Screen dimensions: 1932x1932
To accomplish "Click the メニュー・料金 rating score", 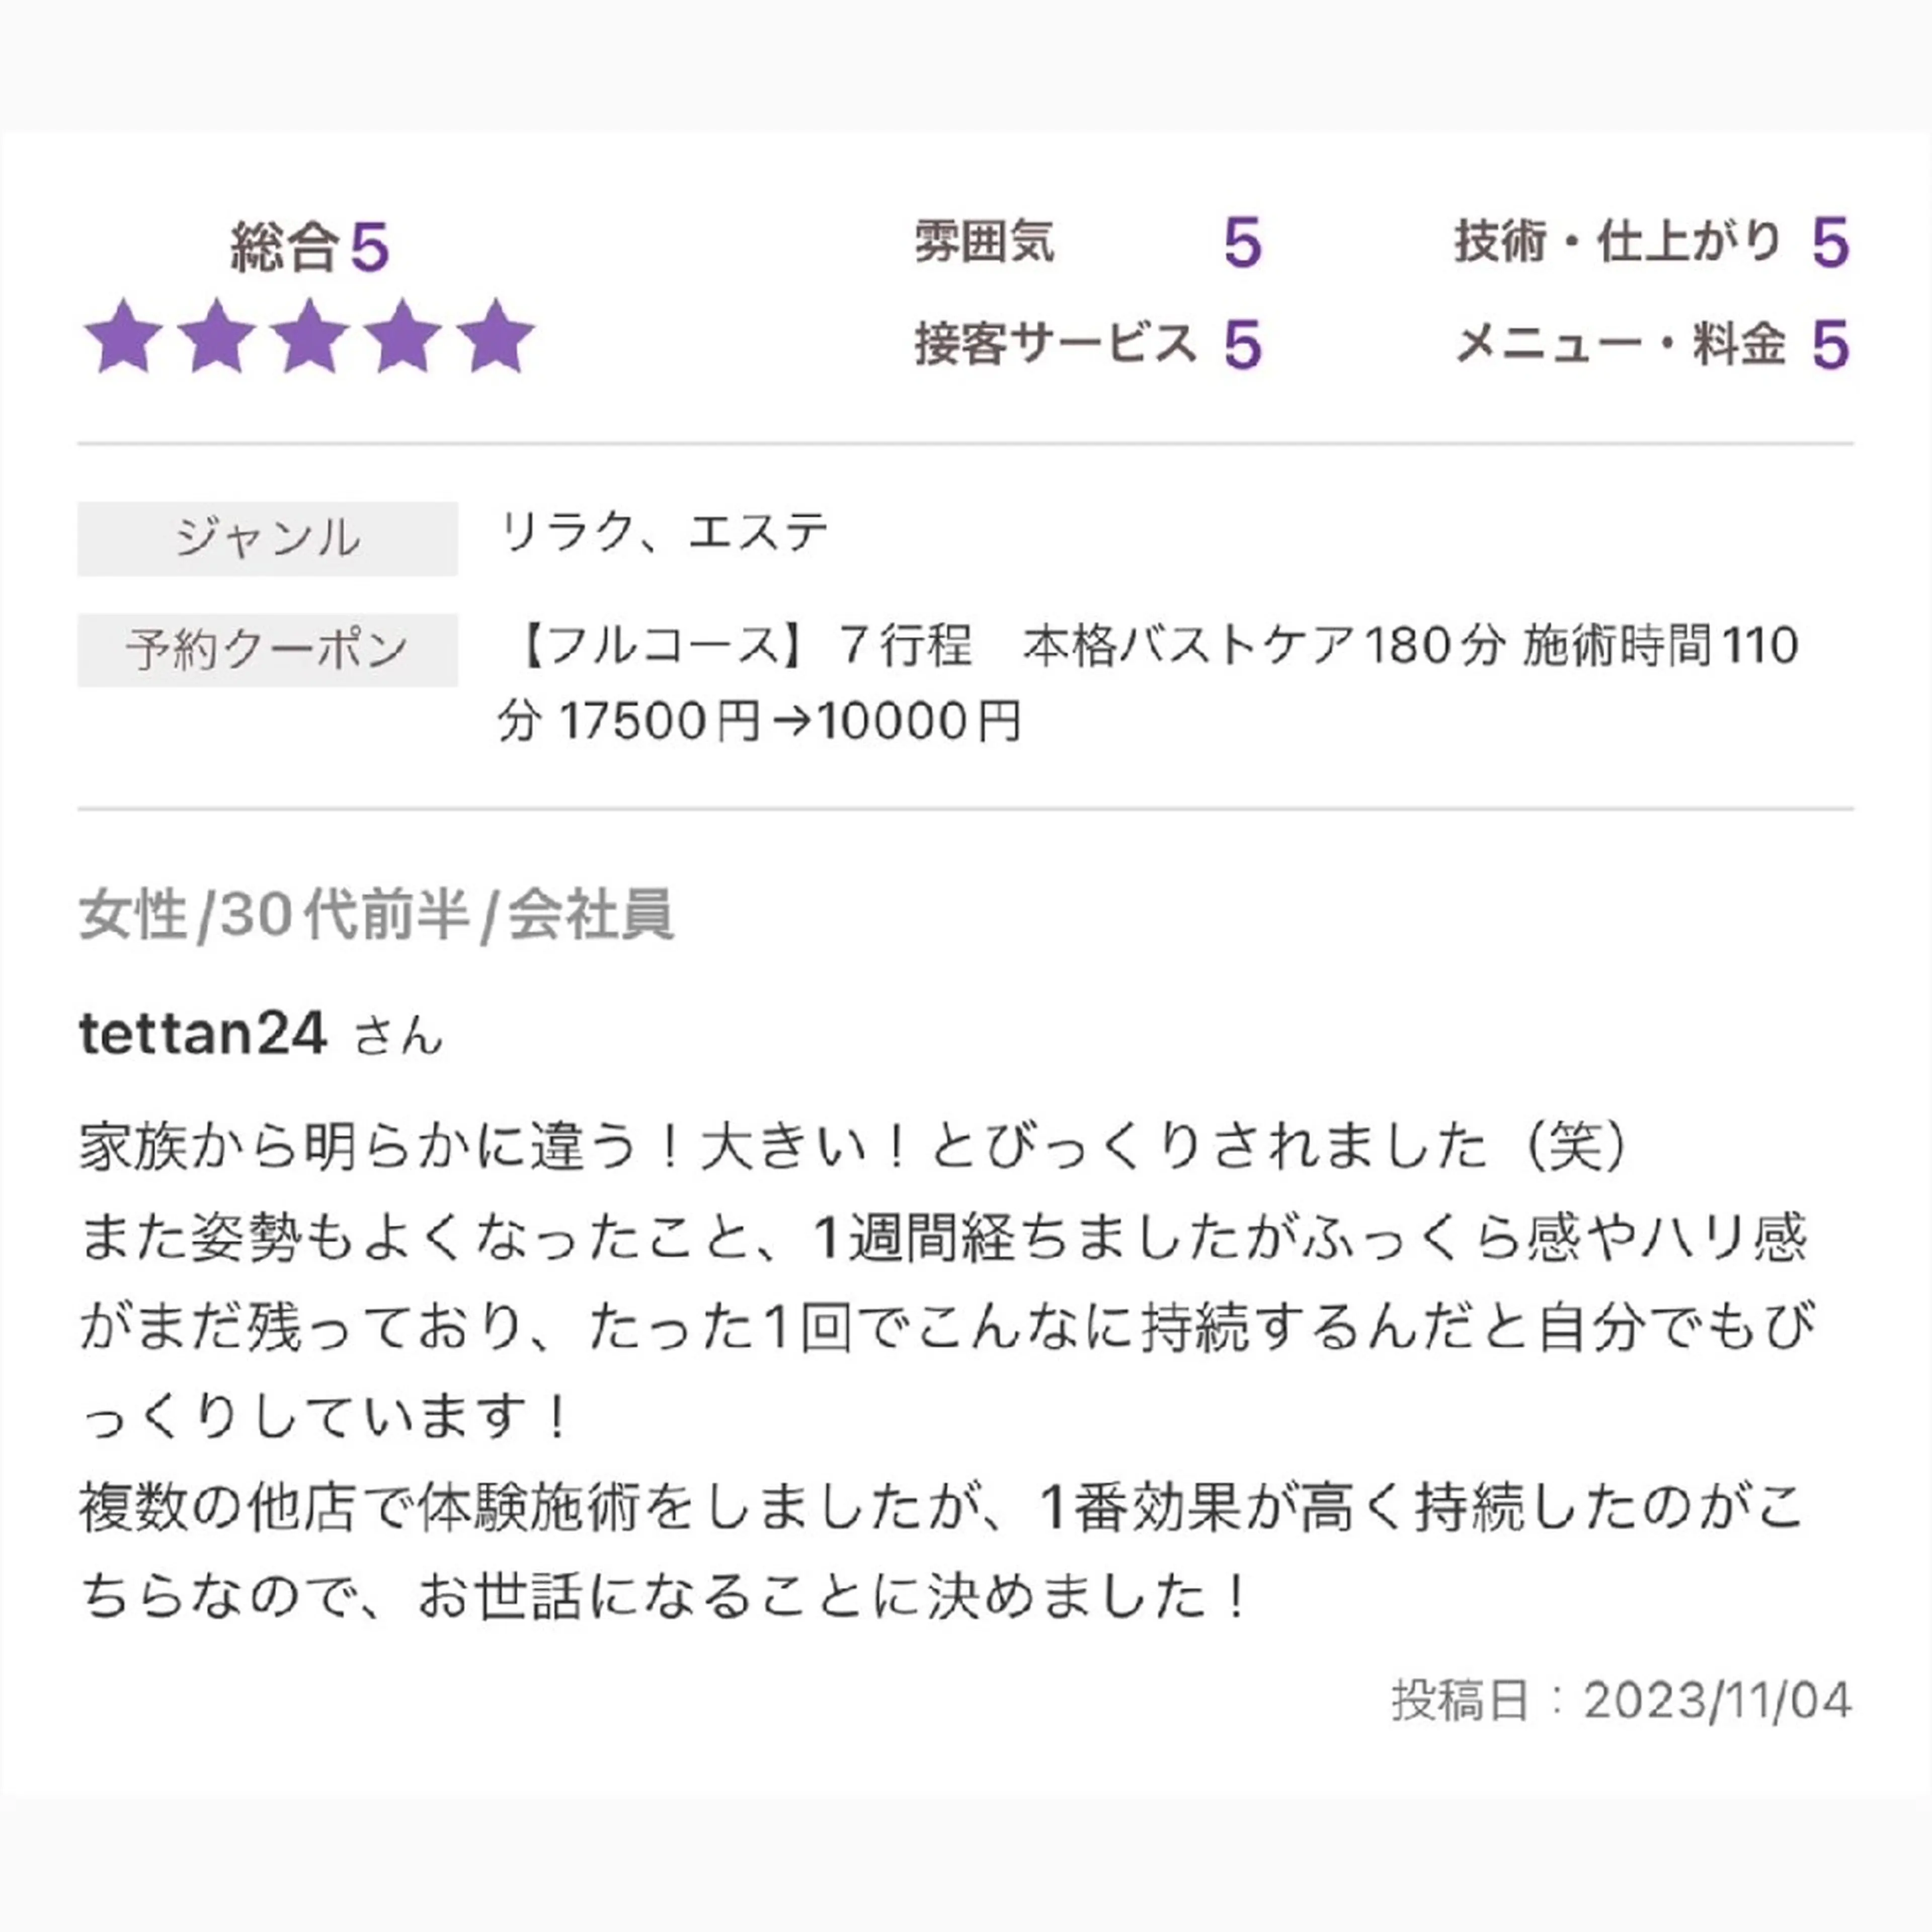I will tap(1830, 345).
